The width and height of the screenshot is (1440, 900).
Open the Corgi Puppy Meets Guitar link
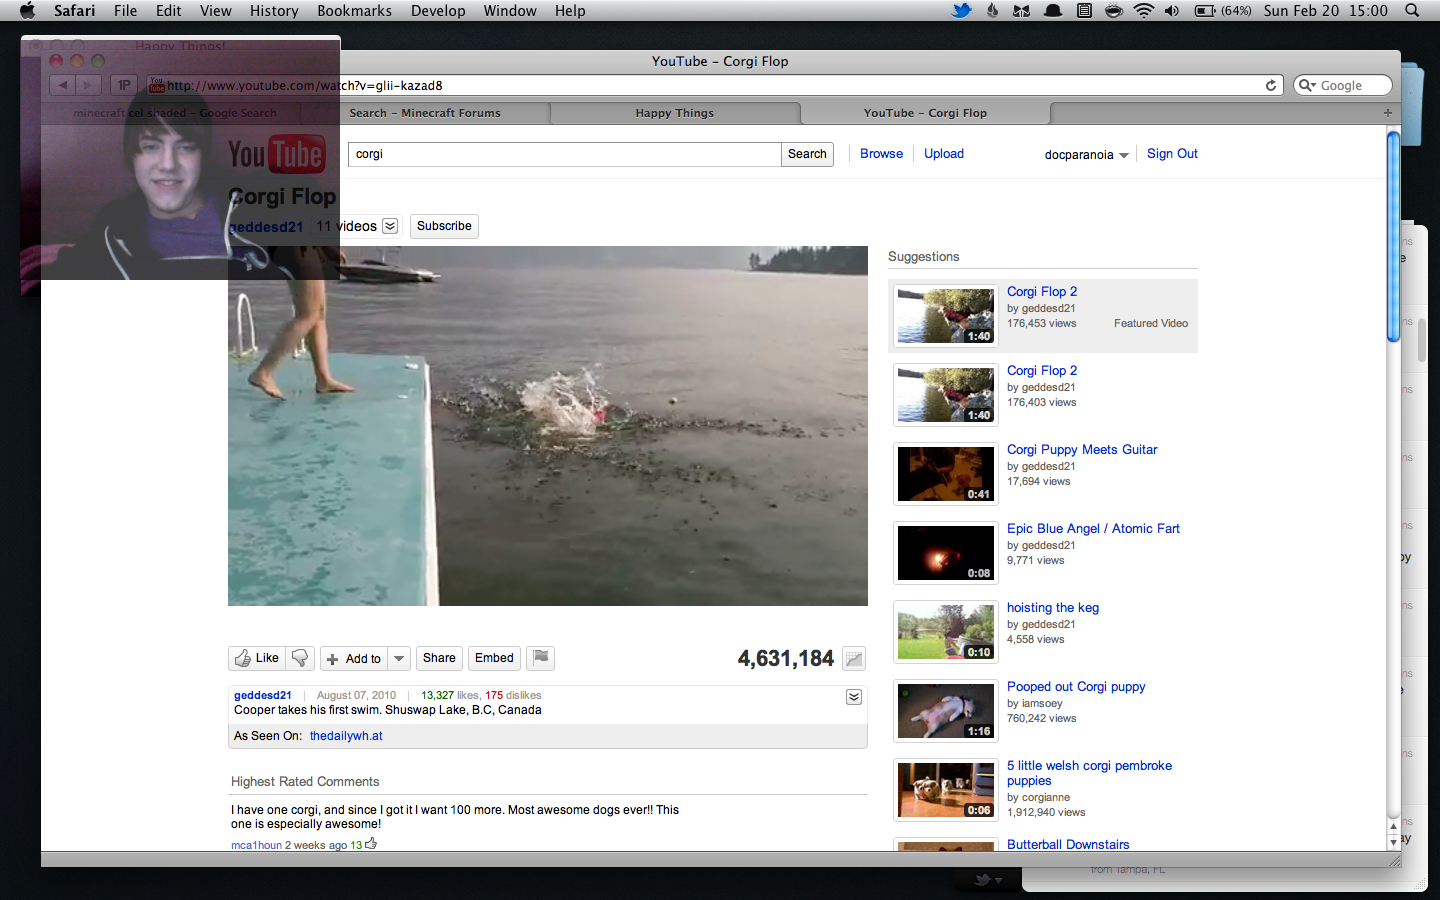1081,450
